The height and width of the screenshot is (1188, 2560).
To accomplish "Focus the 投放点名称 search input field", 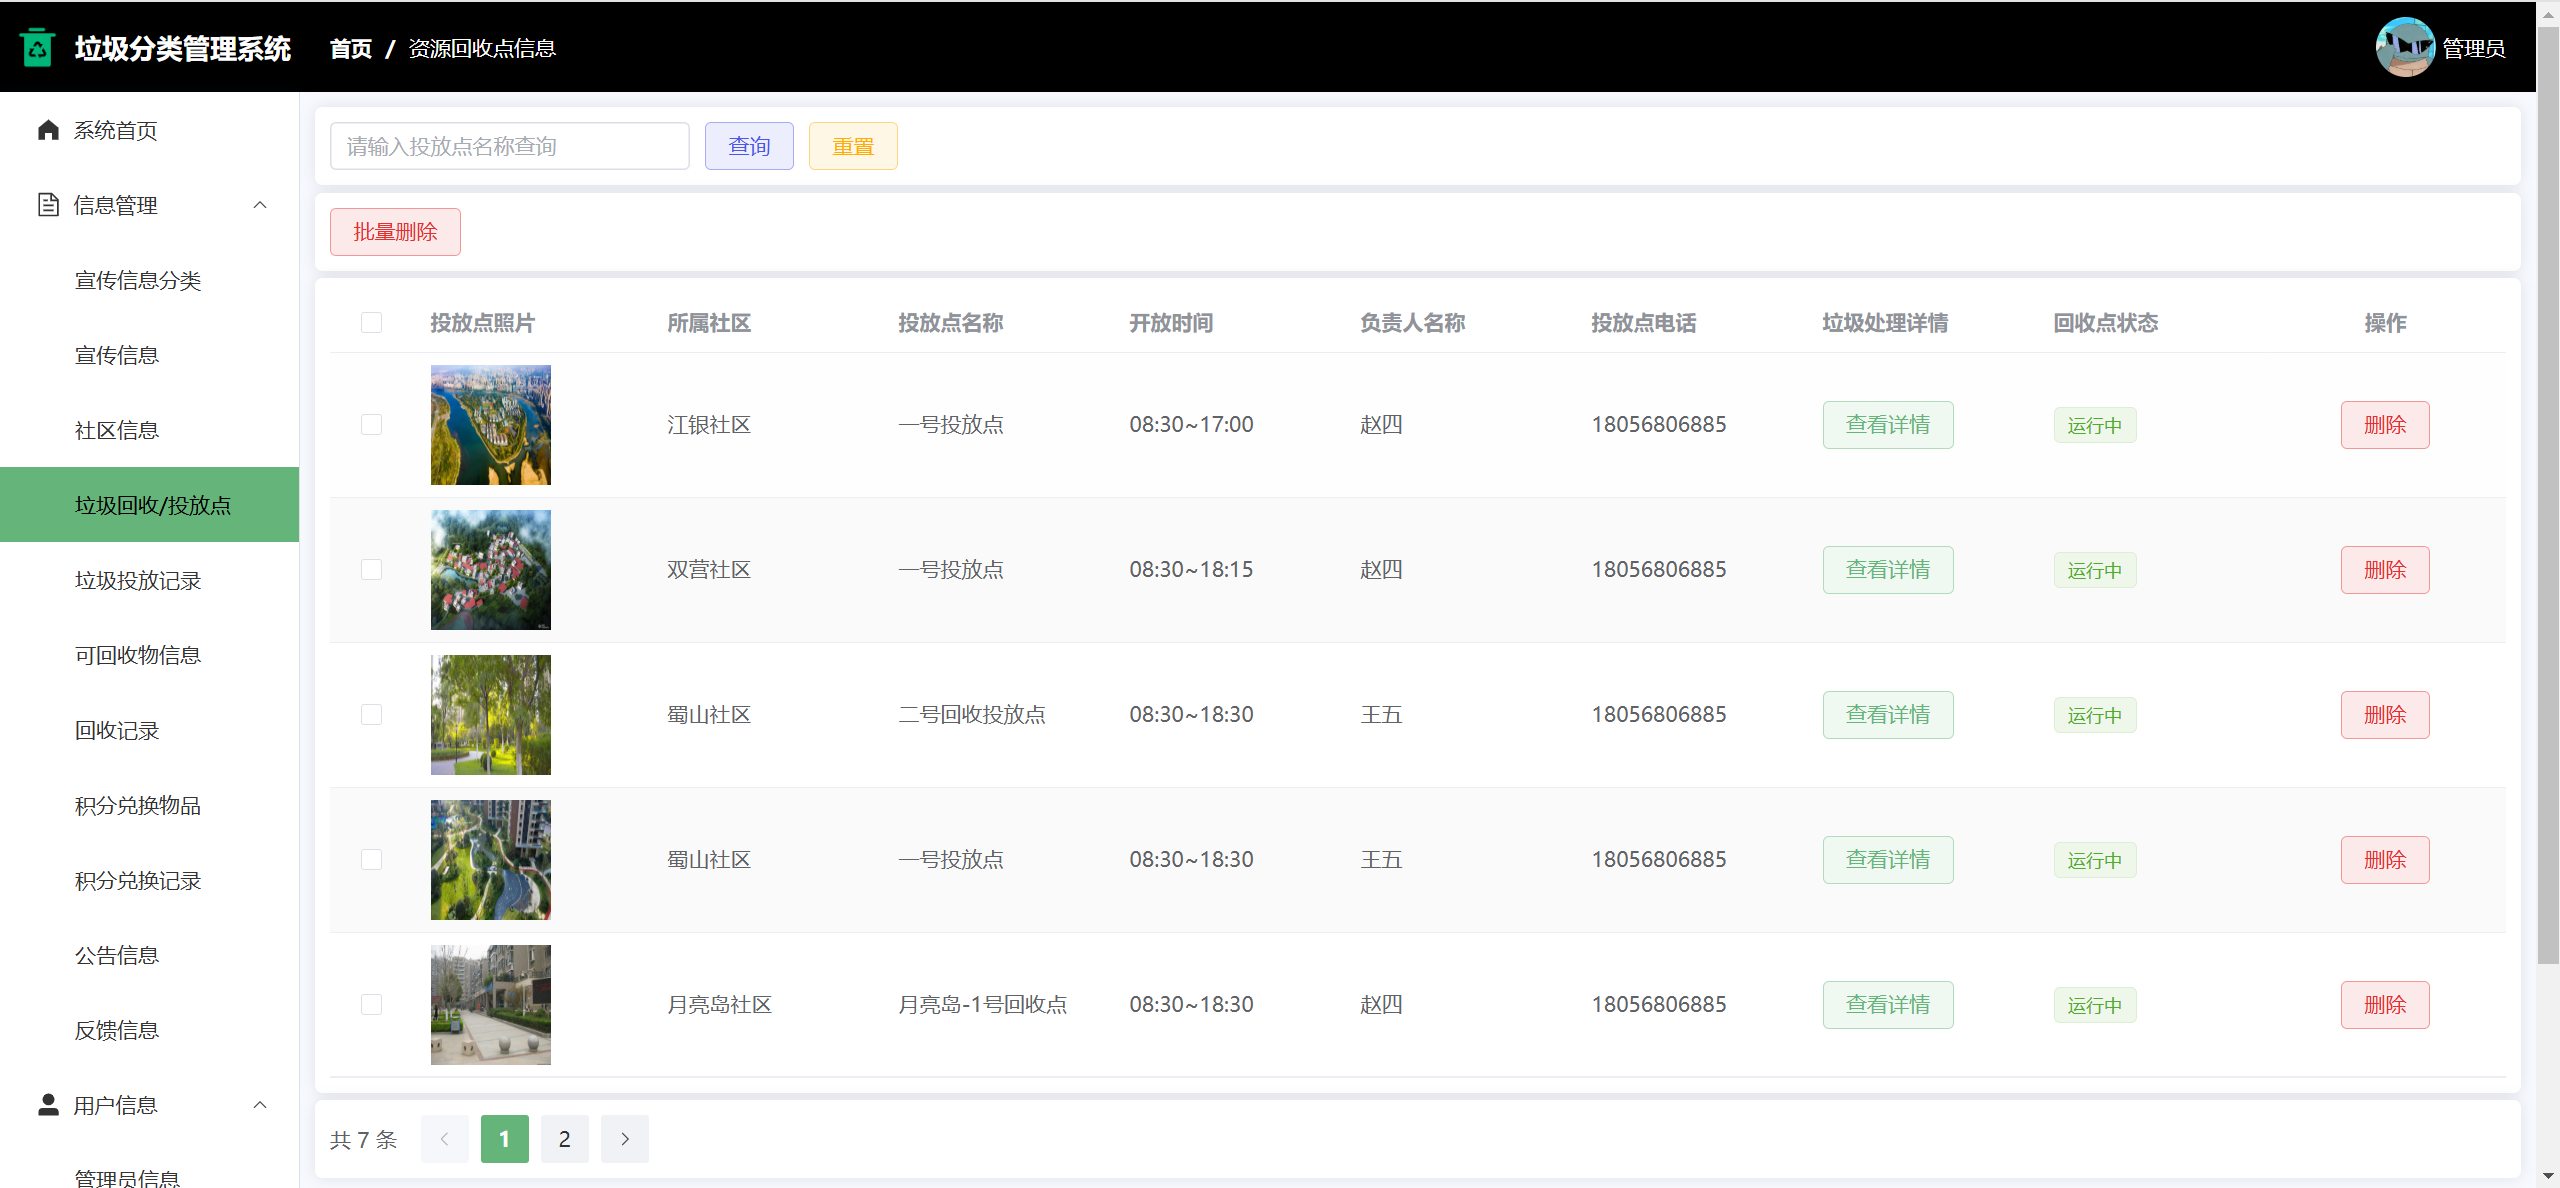I will [509, 146].
